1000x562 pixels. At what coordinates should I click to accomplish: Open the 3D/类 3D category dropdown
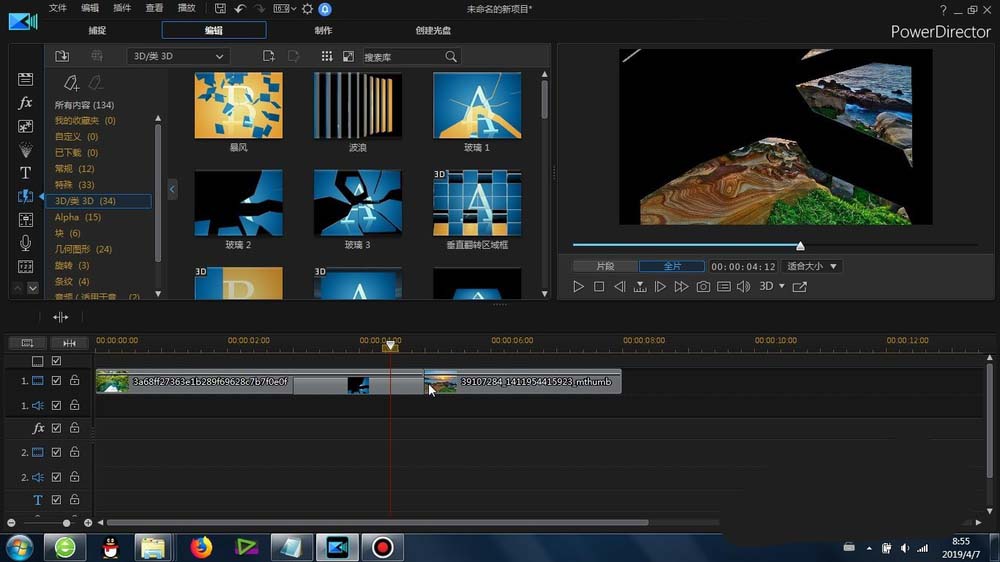[178, 57]
